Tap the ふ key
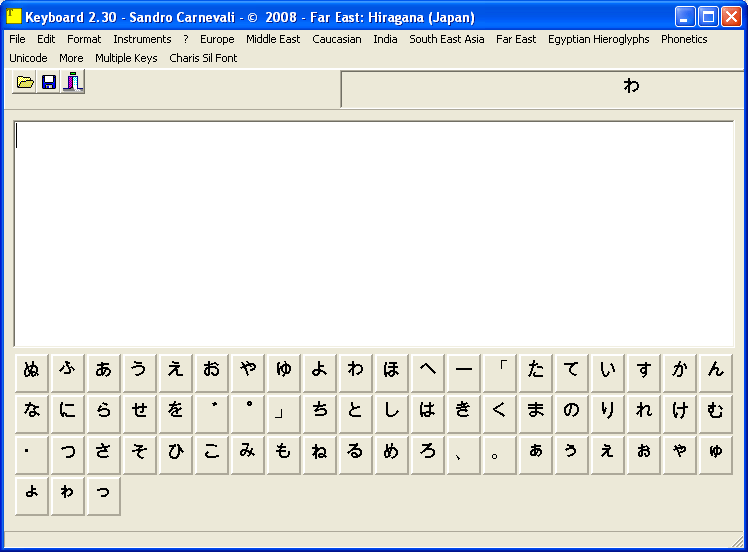 (67, 373)
